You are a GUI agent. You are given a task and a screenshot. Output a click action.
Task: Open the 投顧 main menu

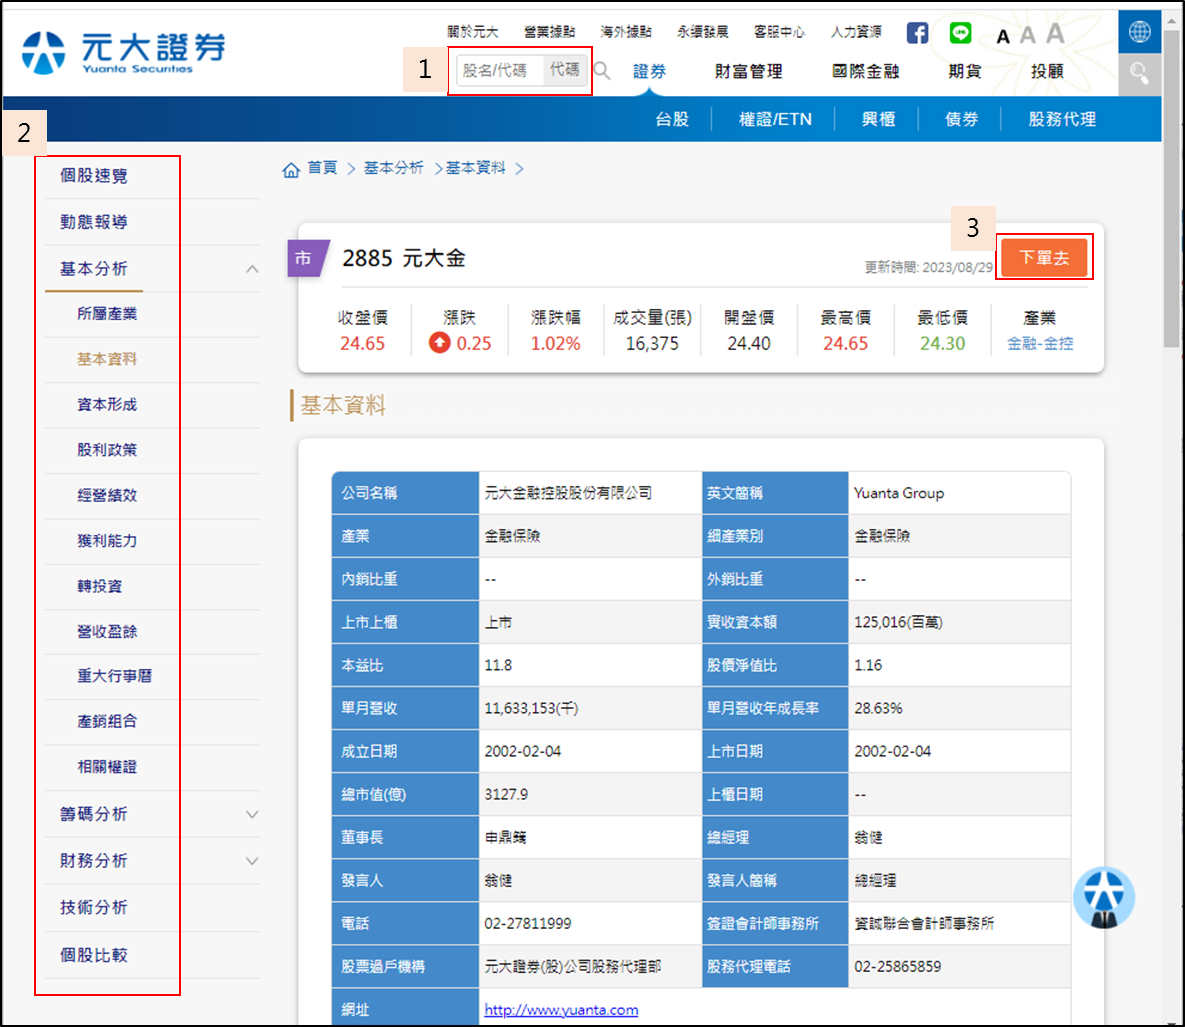pos(1047,71)
